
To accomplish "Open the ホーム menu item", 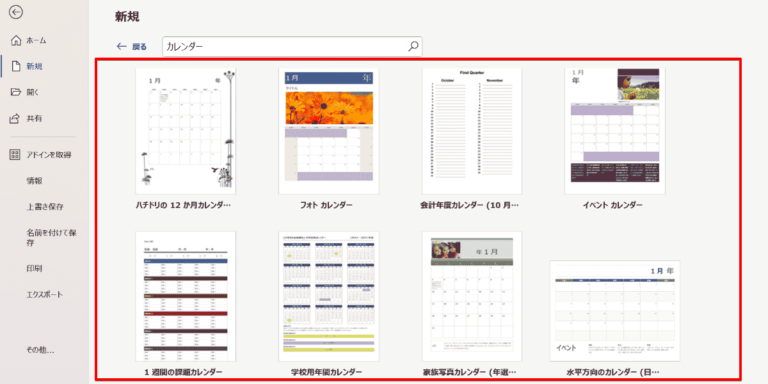I will [36, 40].
